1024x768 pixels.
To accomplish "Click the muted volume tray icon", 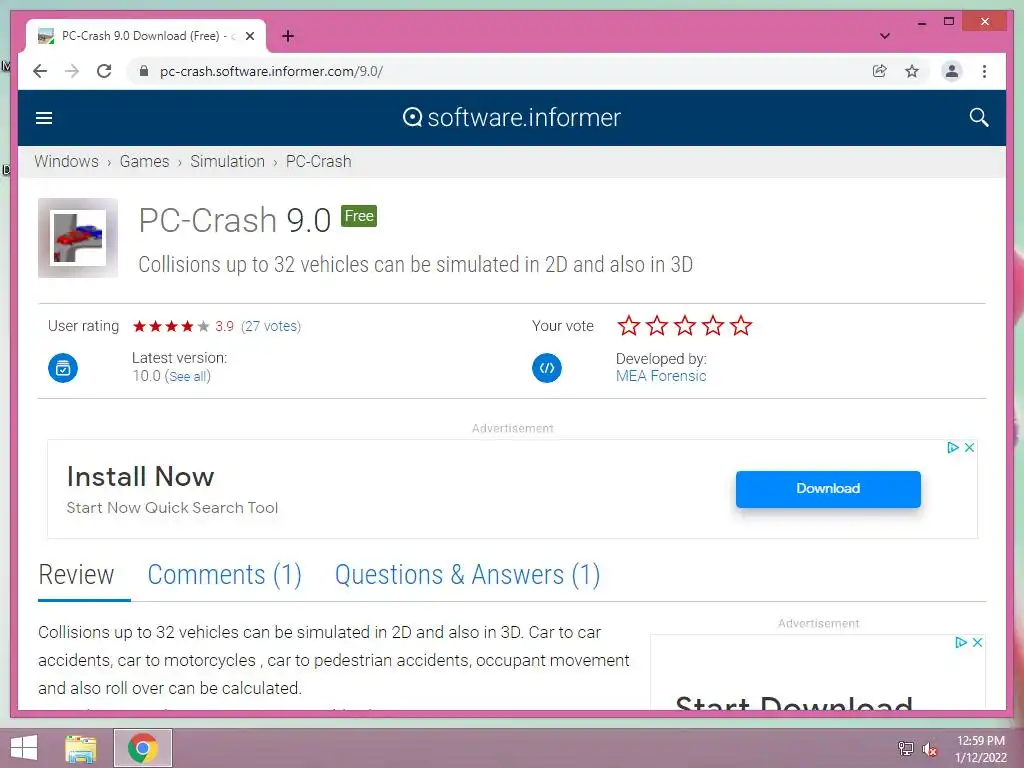I will (x=930, y=748).
